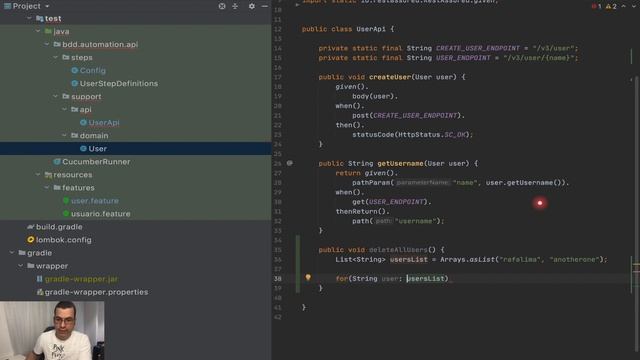The width and height of the screenshot is (640, 360).
Task: Place cursor on usersList in for loop
Action: point(426,279)
